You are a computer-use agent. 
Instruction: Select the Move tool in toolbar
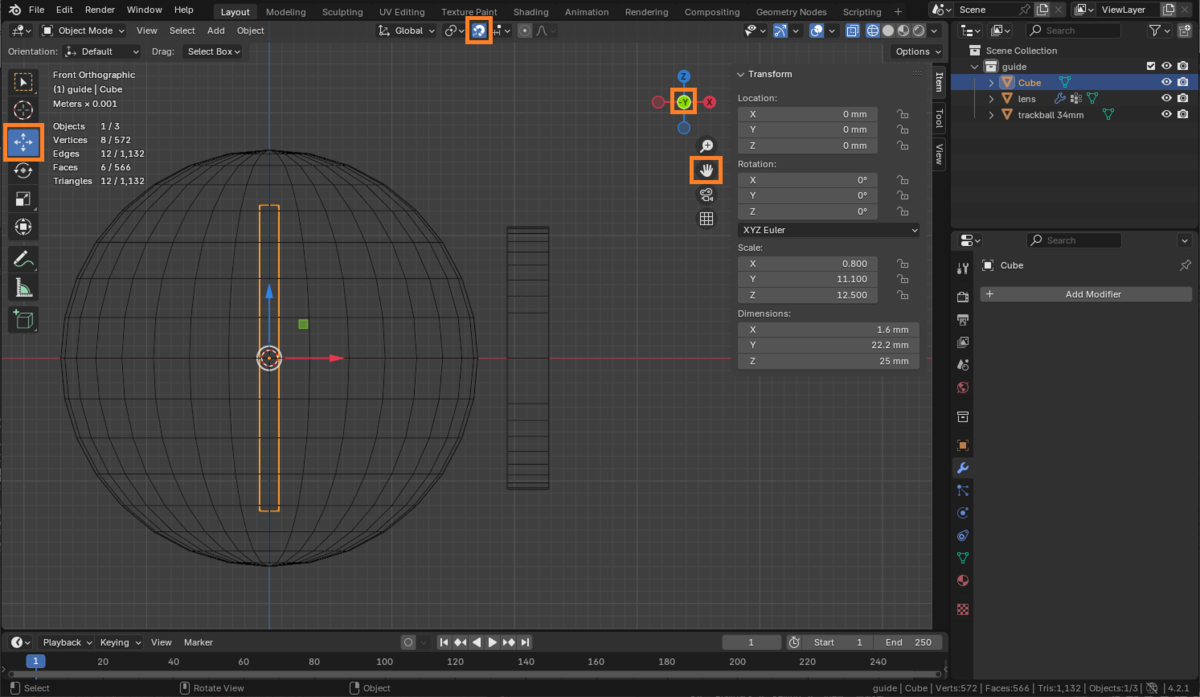(x=23, y=143)
